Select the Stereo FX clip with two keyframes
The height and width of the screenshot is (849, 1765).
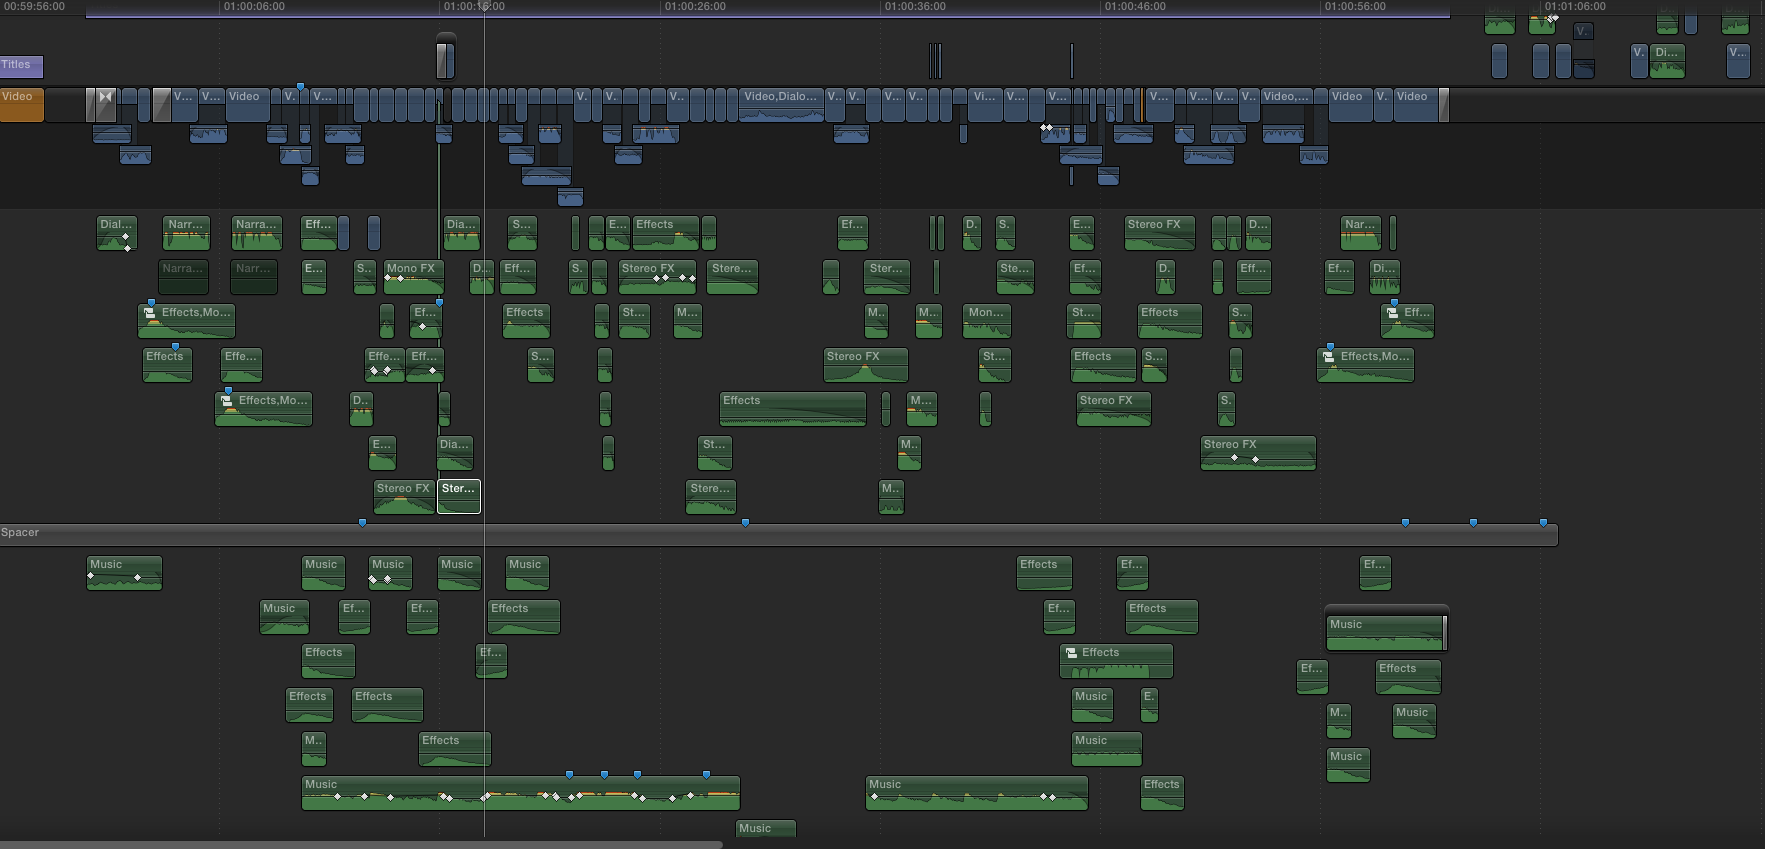pos(1258,453)
